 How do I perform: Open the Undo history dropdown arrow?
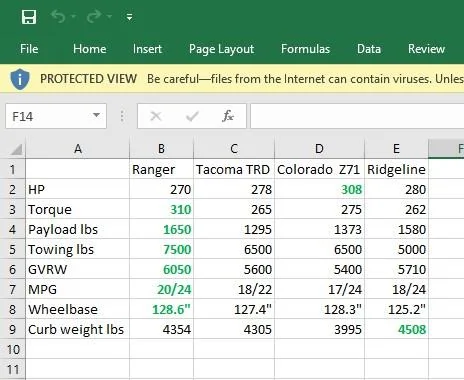pyautogui.click(x=74, y=16)
